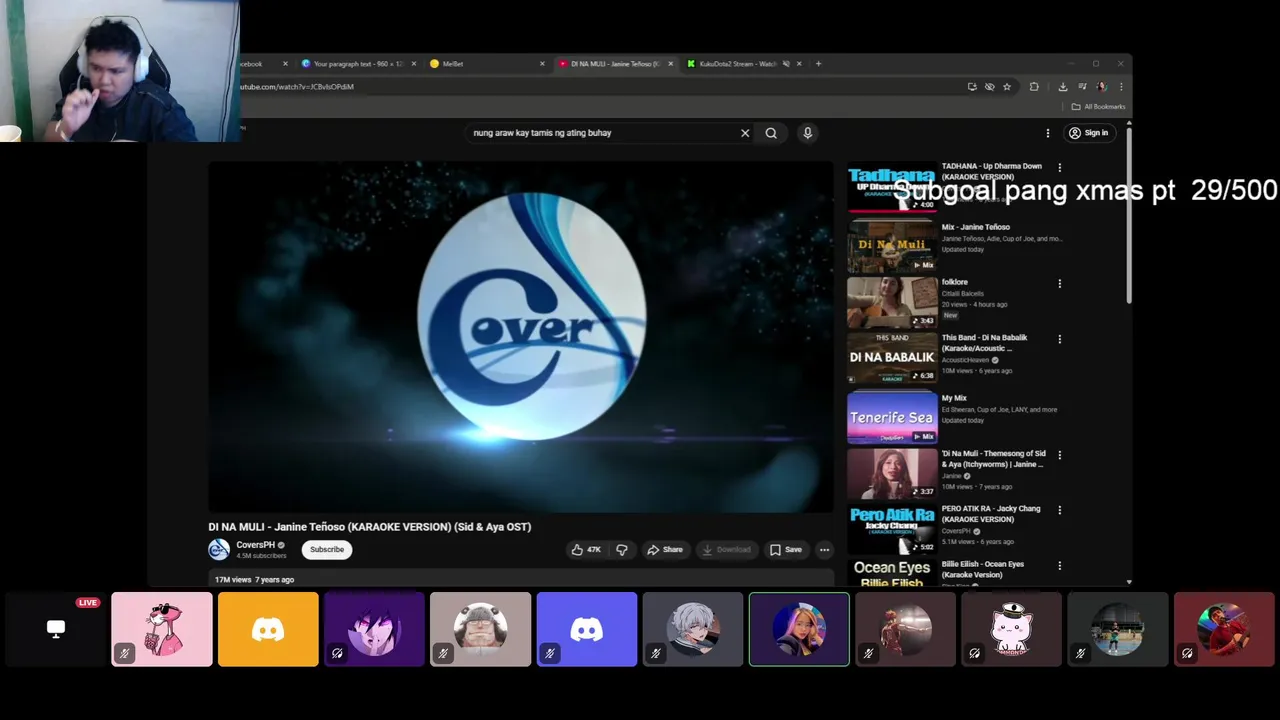The height and width of the screenshot is (720, 1280).
Task: Open options for Ocean Eyes video
Action: pyautogui.click(x=1060, y=565)
